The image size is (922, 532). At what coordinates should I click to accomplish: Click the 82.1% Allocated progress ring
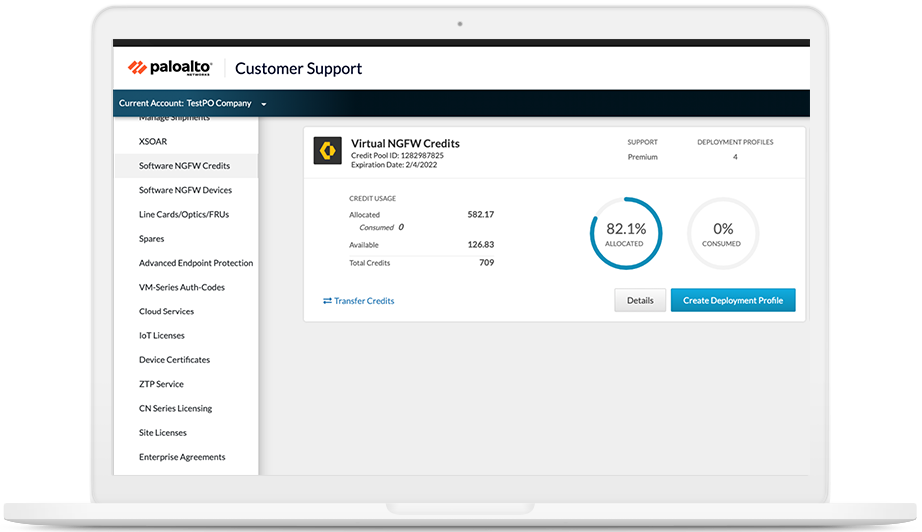(626, 233)
